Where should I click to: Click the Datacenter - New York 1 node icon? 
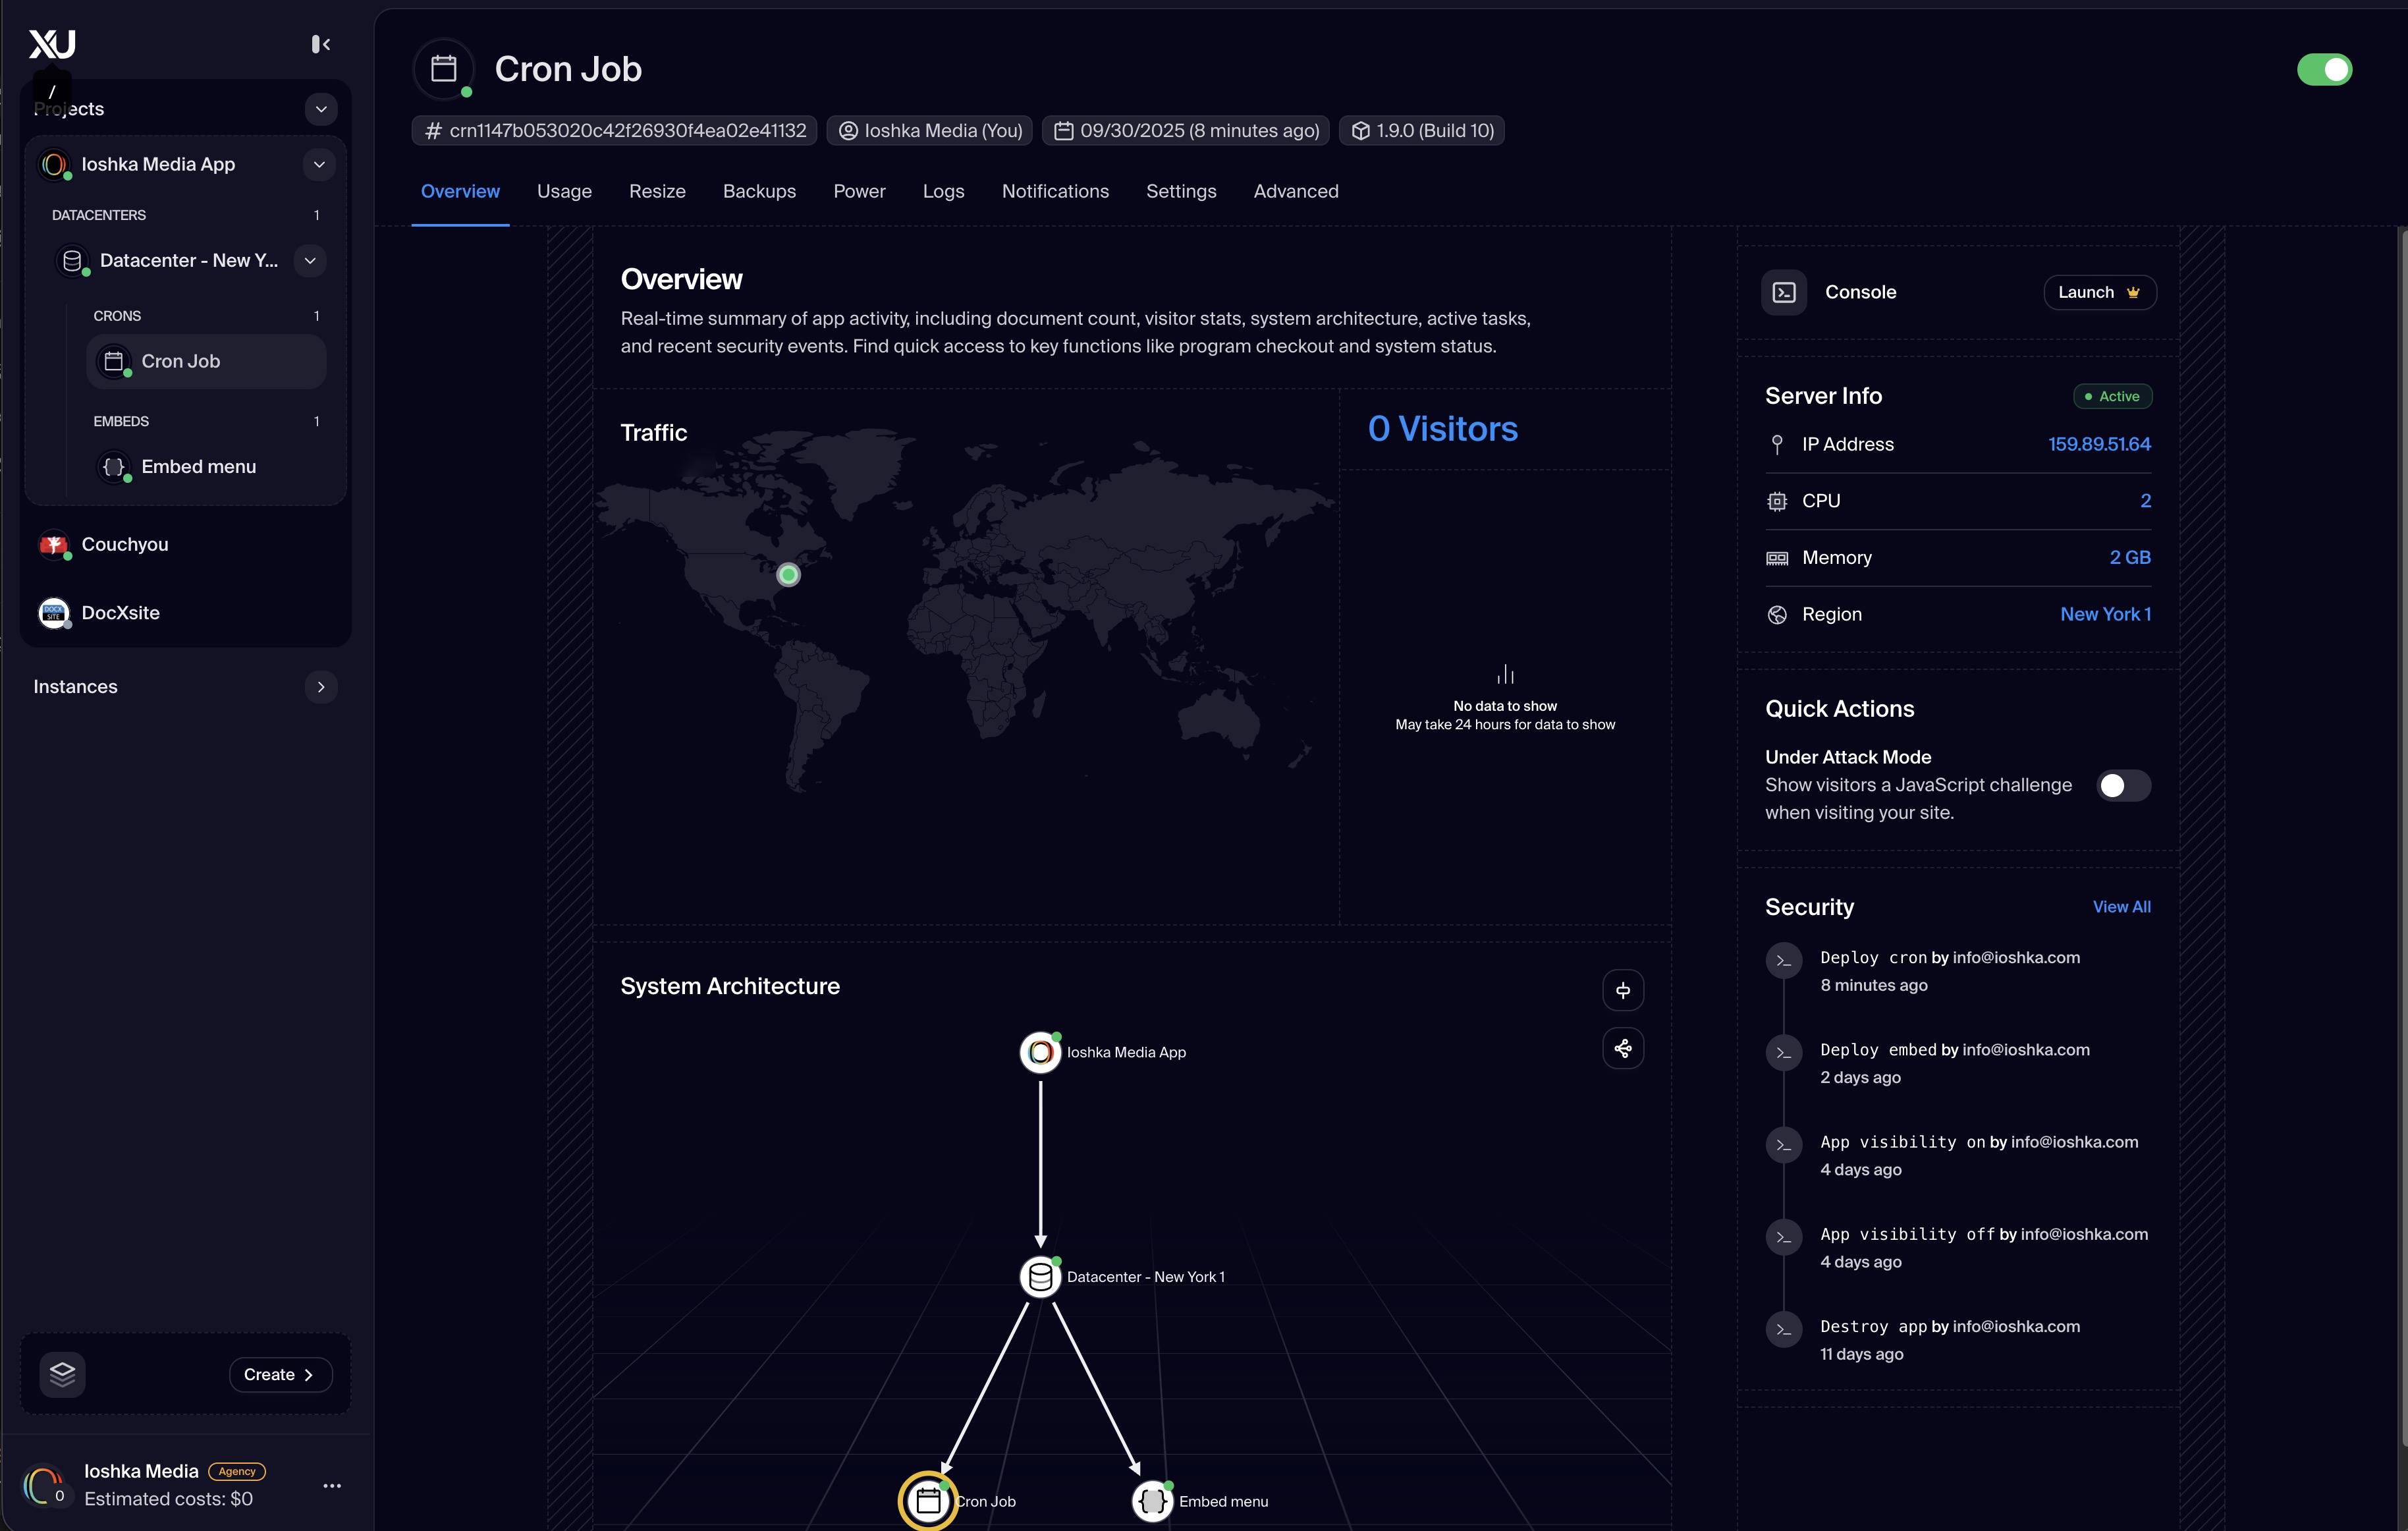click(x=1040, y=1277)
